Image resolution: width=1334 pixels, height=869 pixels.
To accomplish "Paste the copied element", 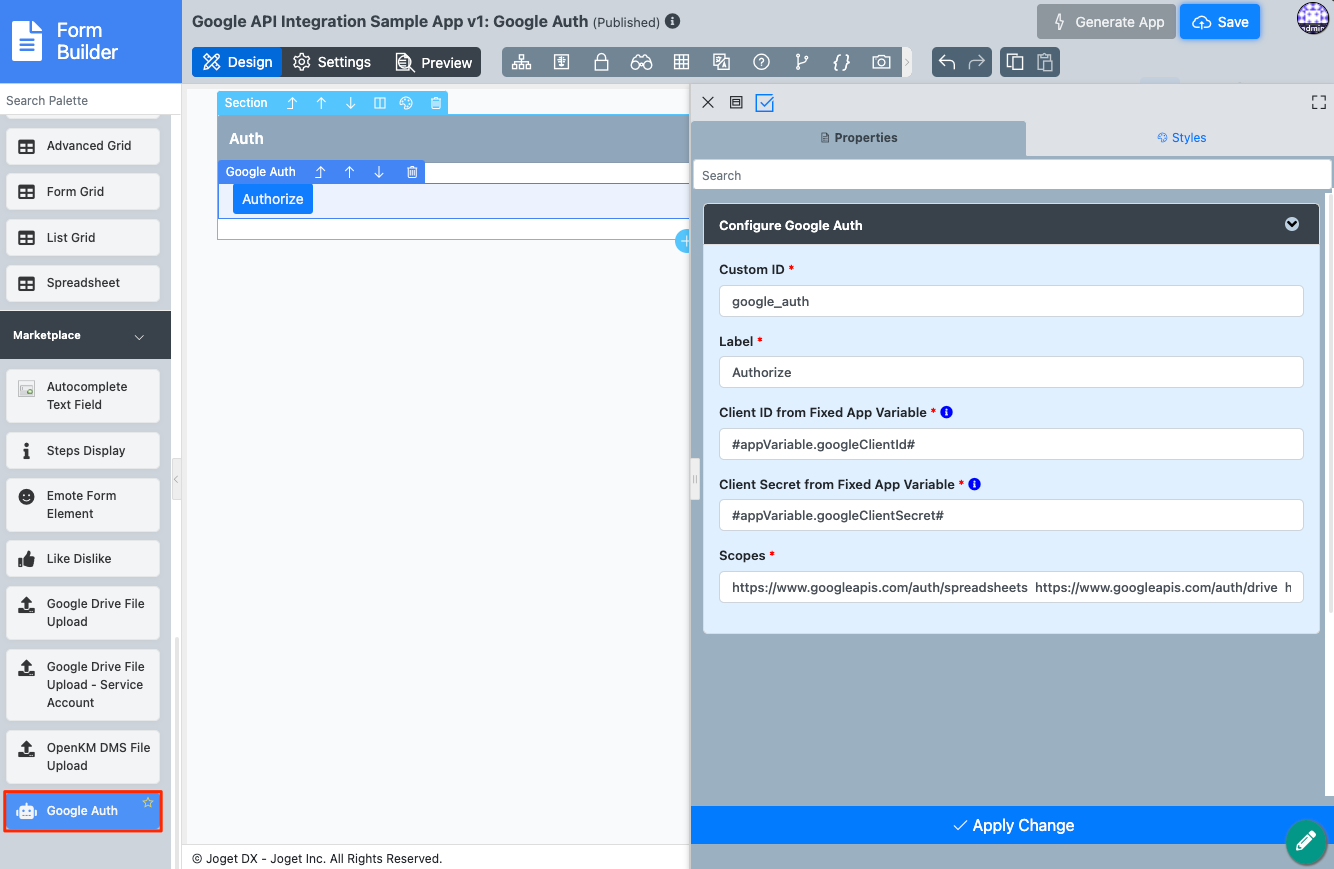I will coord(1045,62).
